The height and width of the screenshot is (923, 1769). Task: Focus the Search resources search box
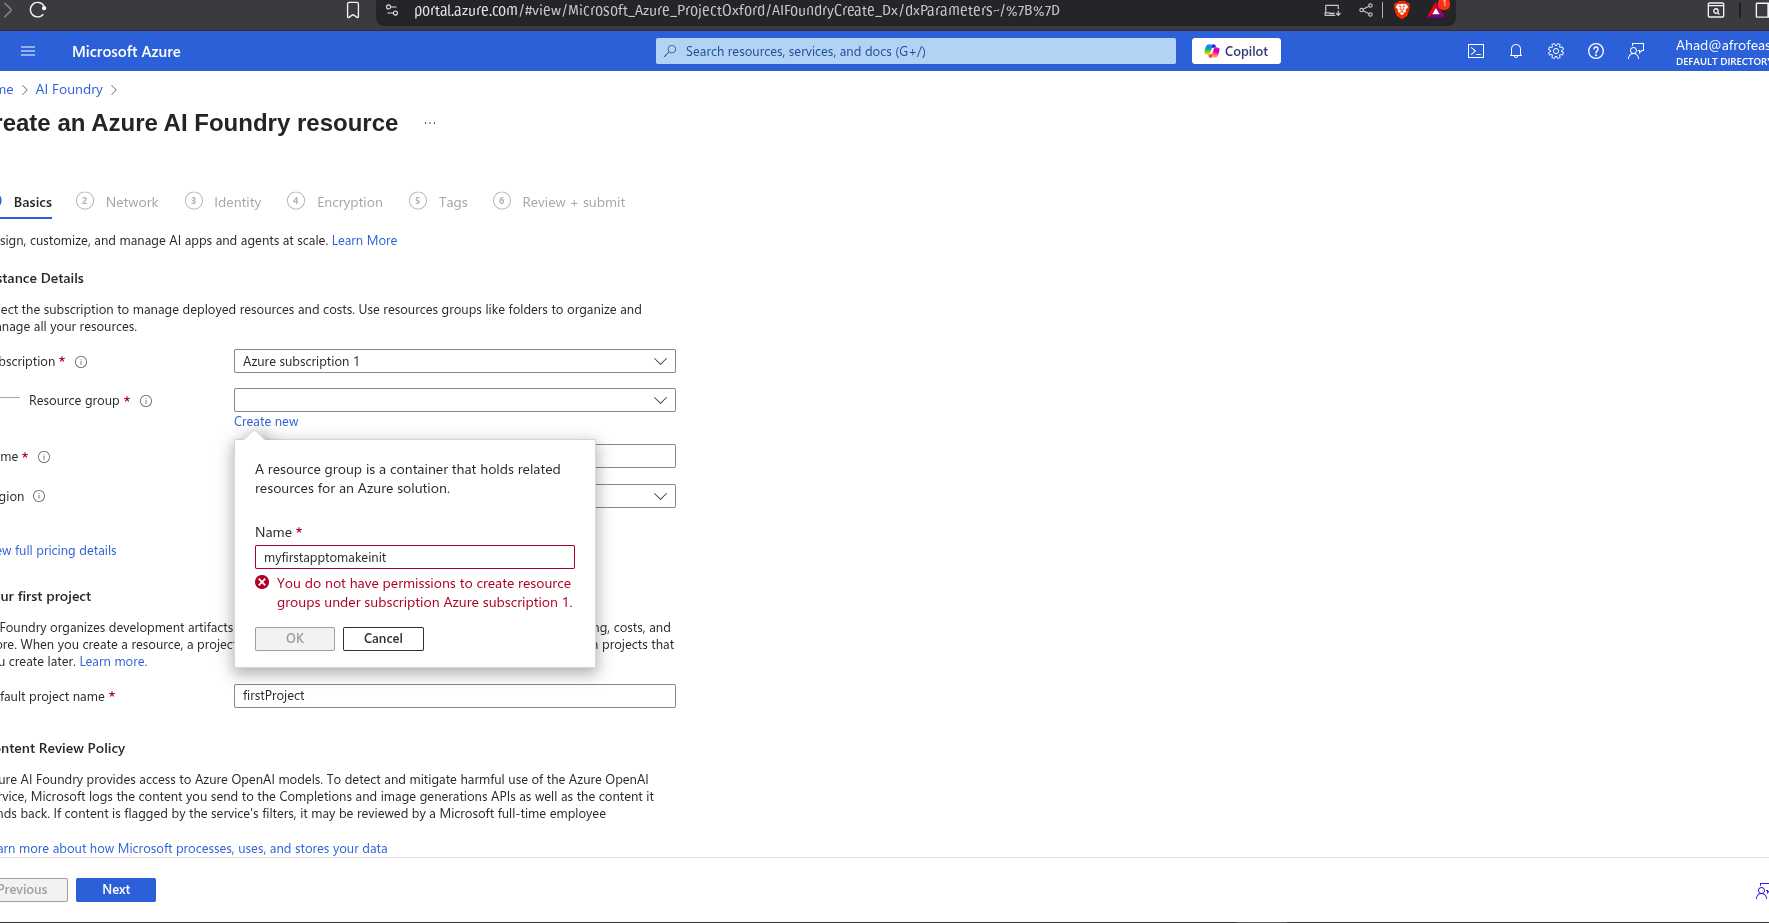click(x=916, y=51)
